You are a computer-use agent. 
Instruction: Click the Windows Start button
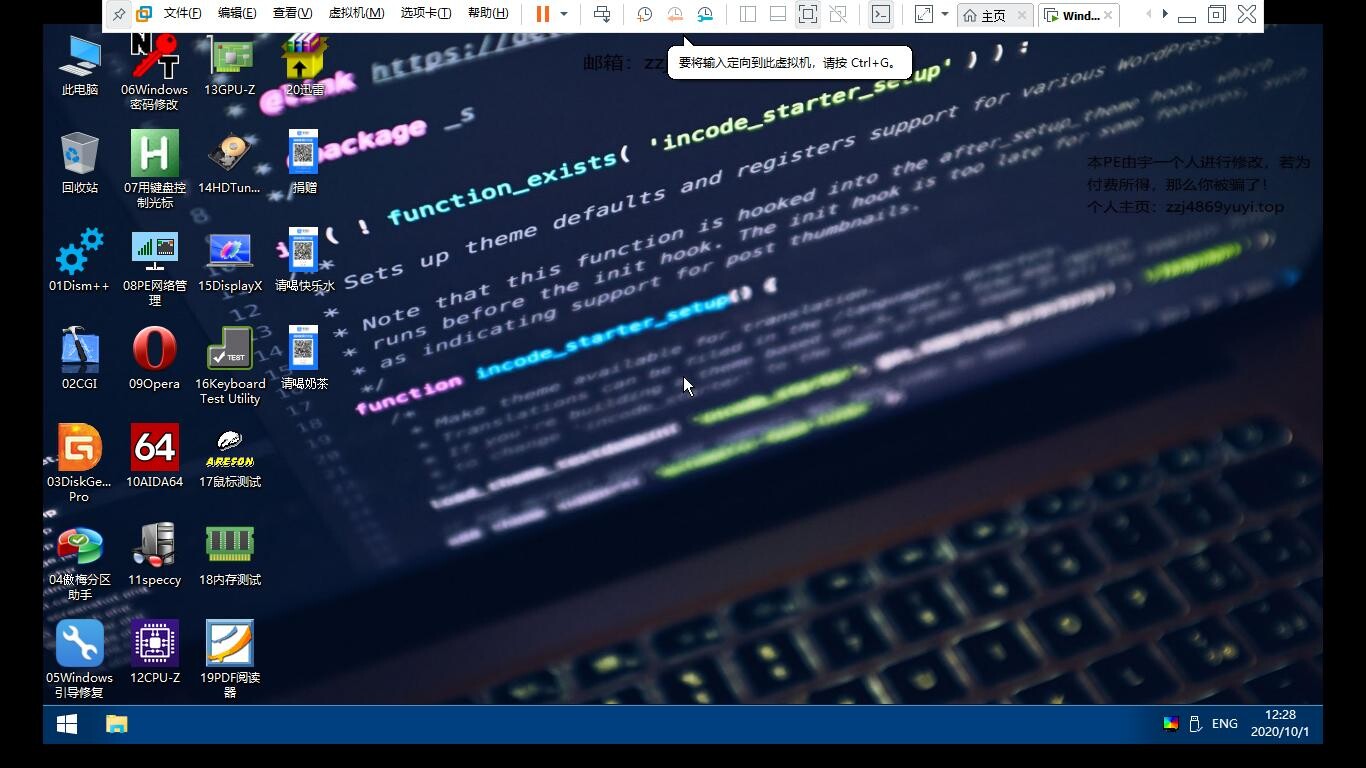pos(67,724)
